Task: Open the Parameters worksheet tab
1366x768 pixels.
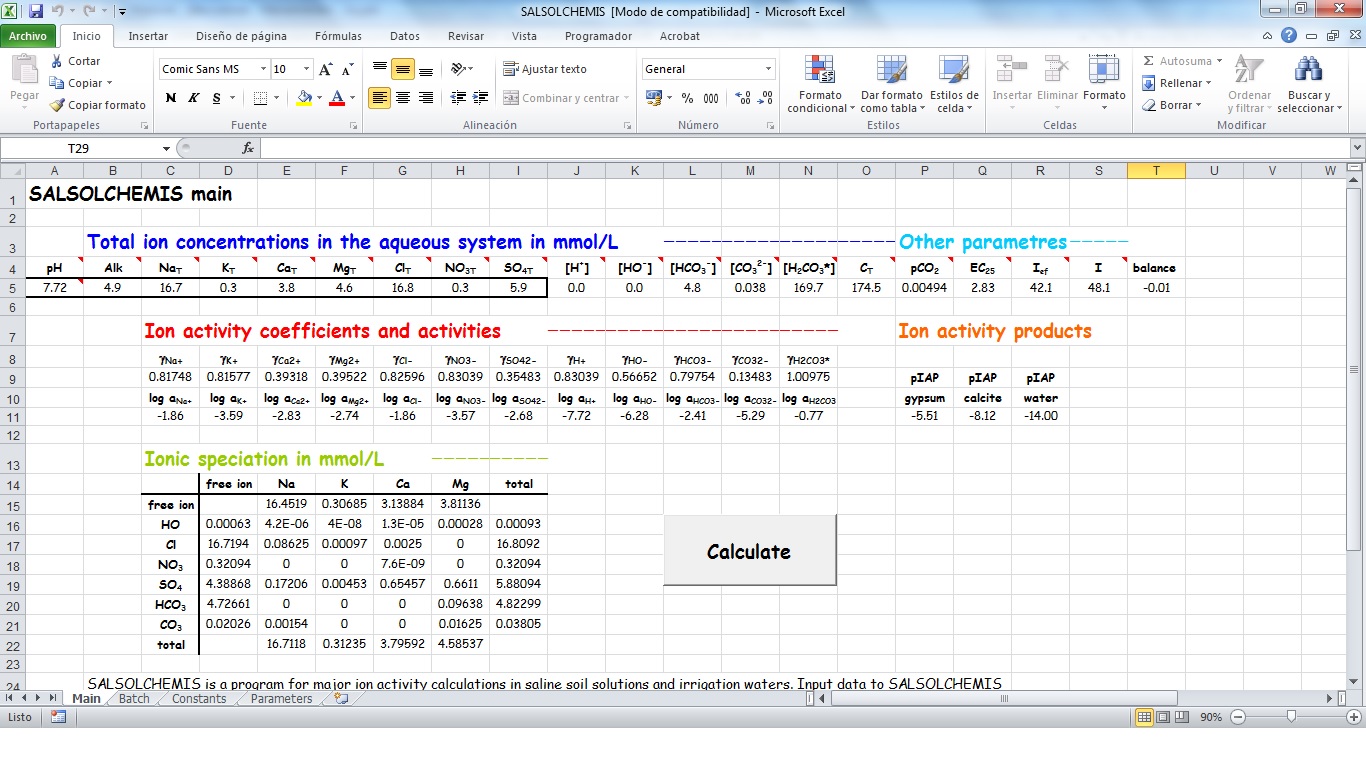Action: (x=281, y=699)
